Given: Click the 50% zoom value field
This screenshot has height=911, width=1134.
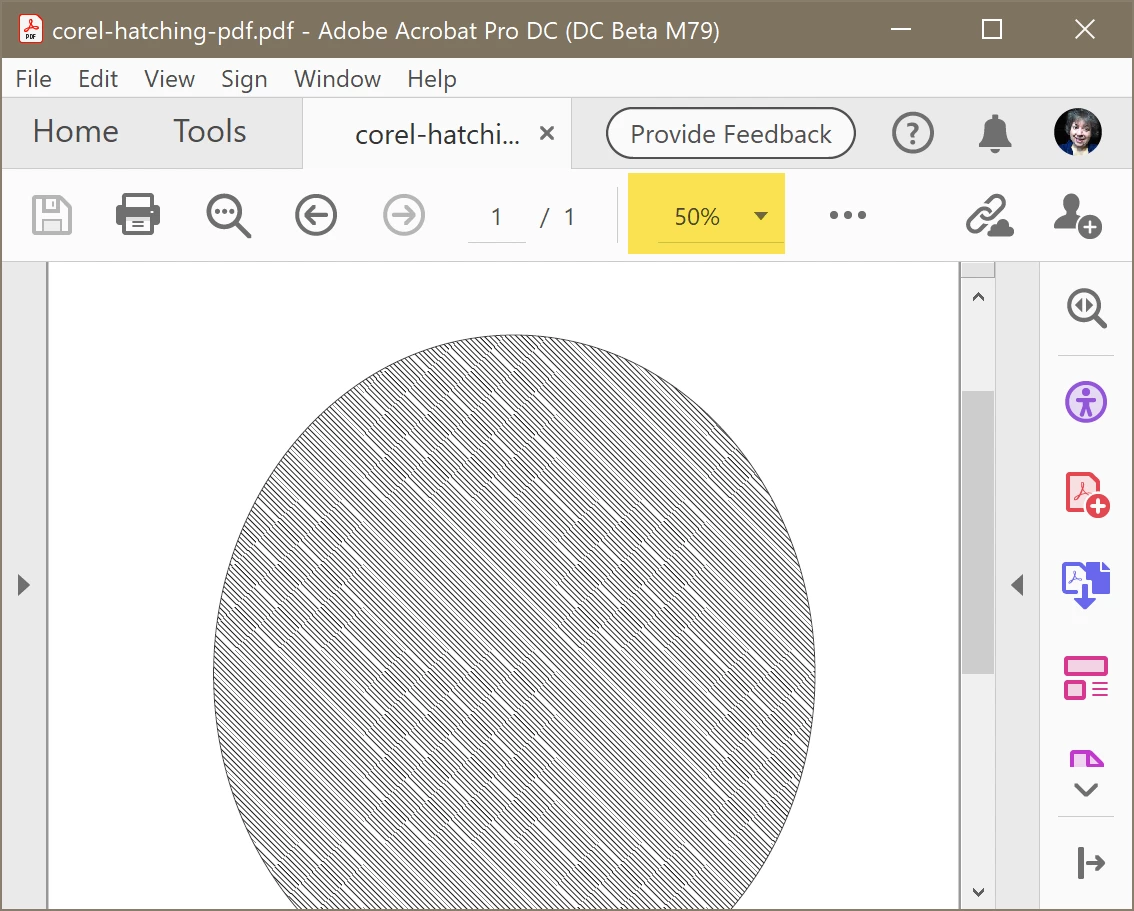Looking at the screenshot, I should pyautogui.click(x=697, y=216).
